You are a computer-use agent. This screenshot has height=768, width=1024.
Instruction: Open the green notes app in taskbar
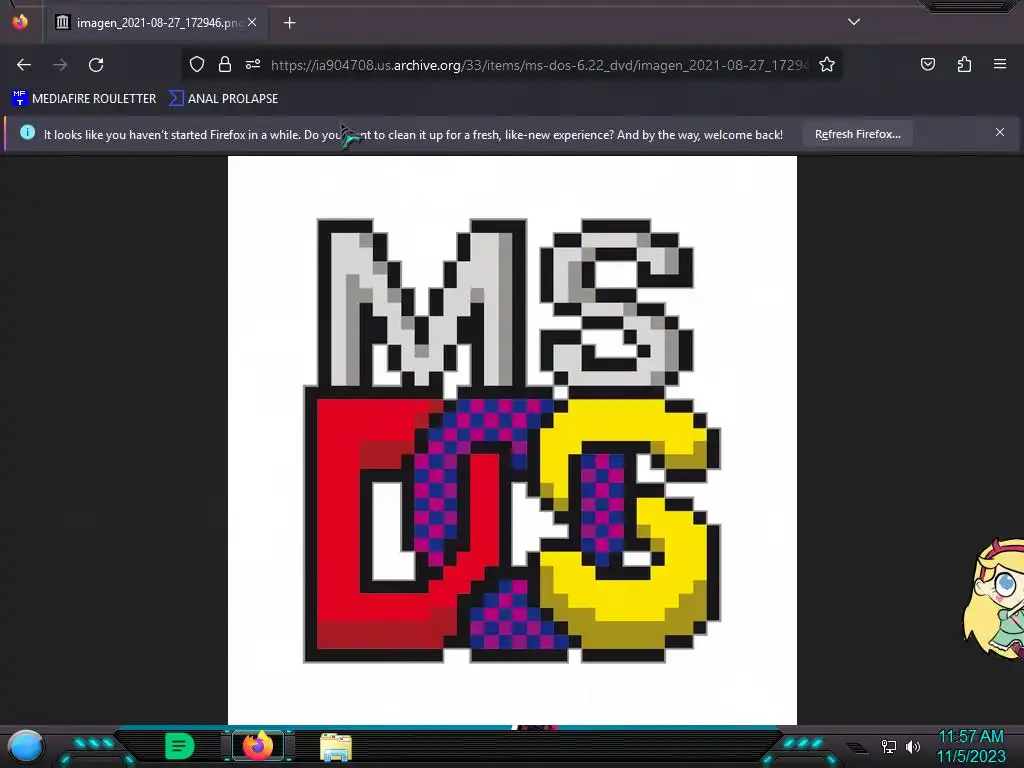click(x=180, y=746)
